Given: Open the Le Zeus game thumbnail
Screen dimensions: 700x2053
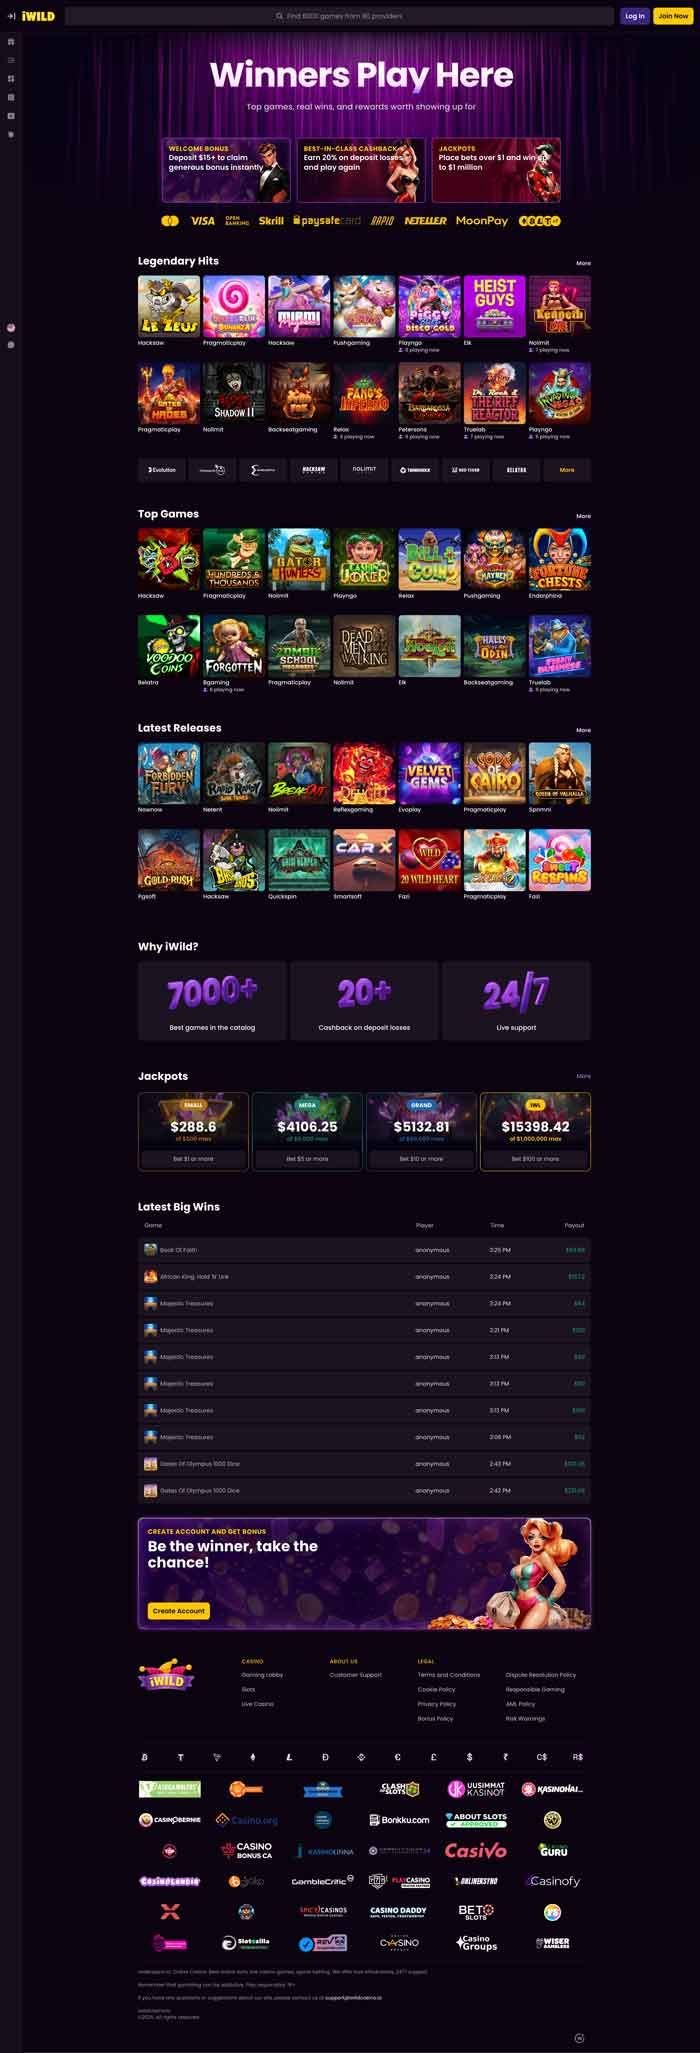Looking at the screenshot, I should pos(169,306).
